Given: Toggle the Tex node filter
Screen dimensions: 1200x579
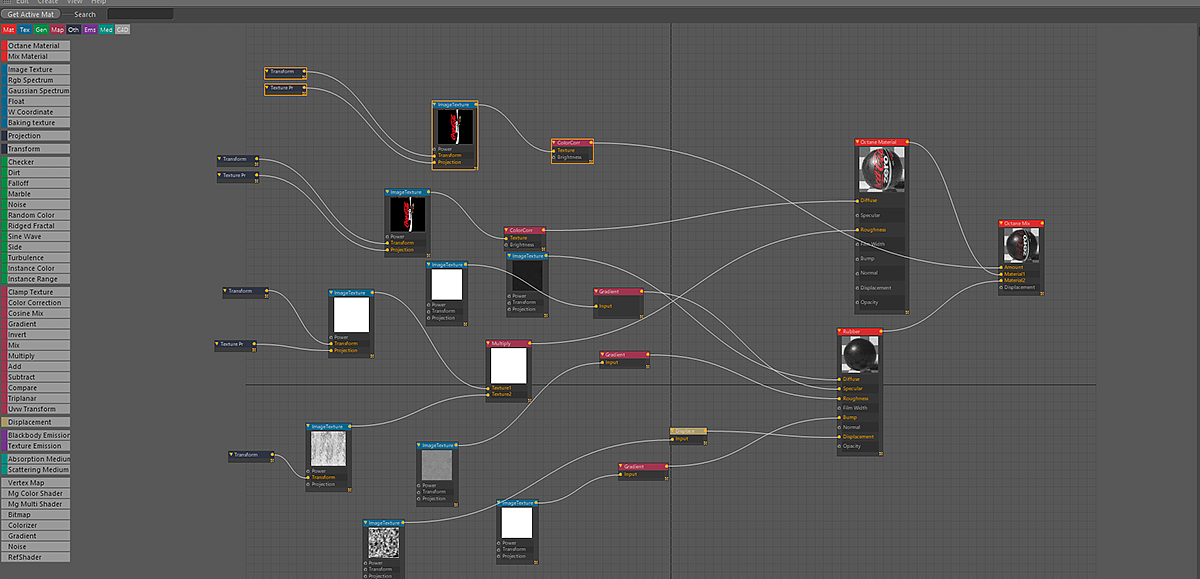Looking at the screenshot, I should (x=25, y=30).
